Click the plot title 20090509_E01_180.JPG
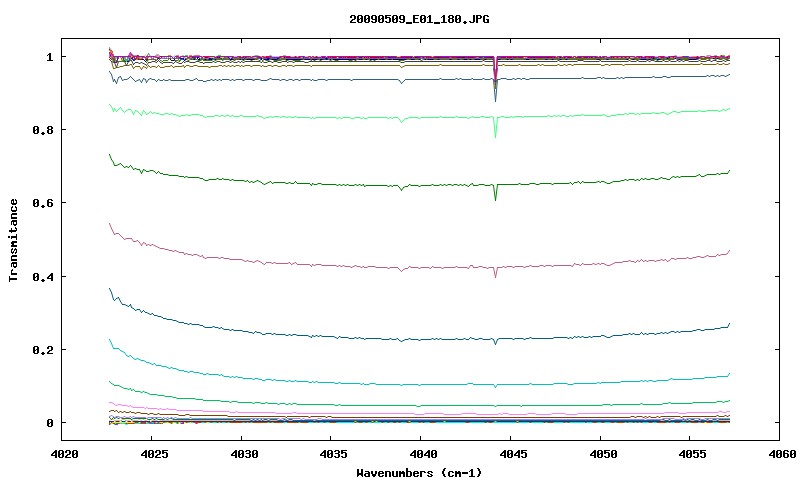Image resolution: width=800 pixels, height=480 pixels. [x=419, y=19]
